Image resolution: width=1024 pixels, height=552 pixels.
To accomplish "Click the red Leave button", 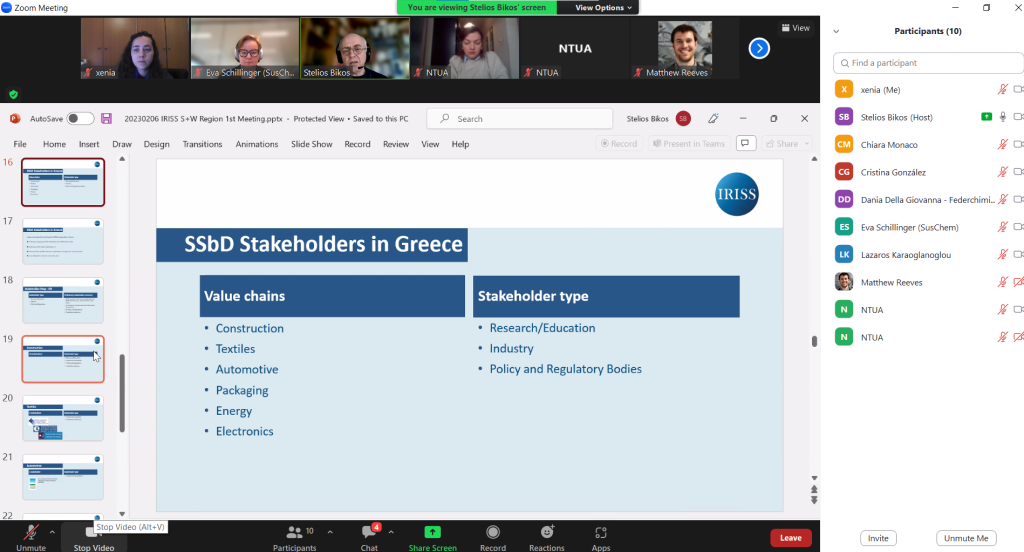I will tap(790, 538).
